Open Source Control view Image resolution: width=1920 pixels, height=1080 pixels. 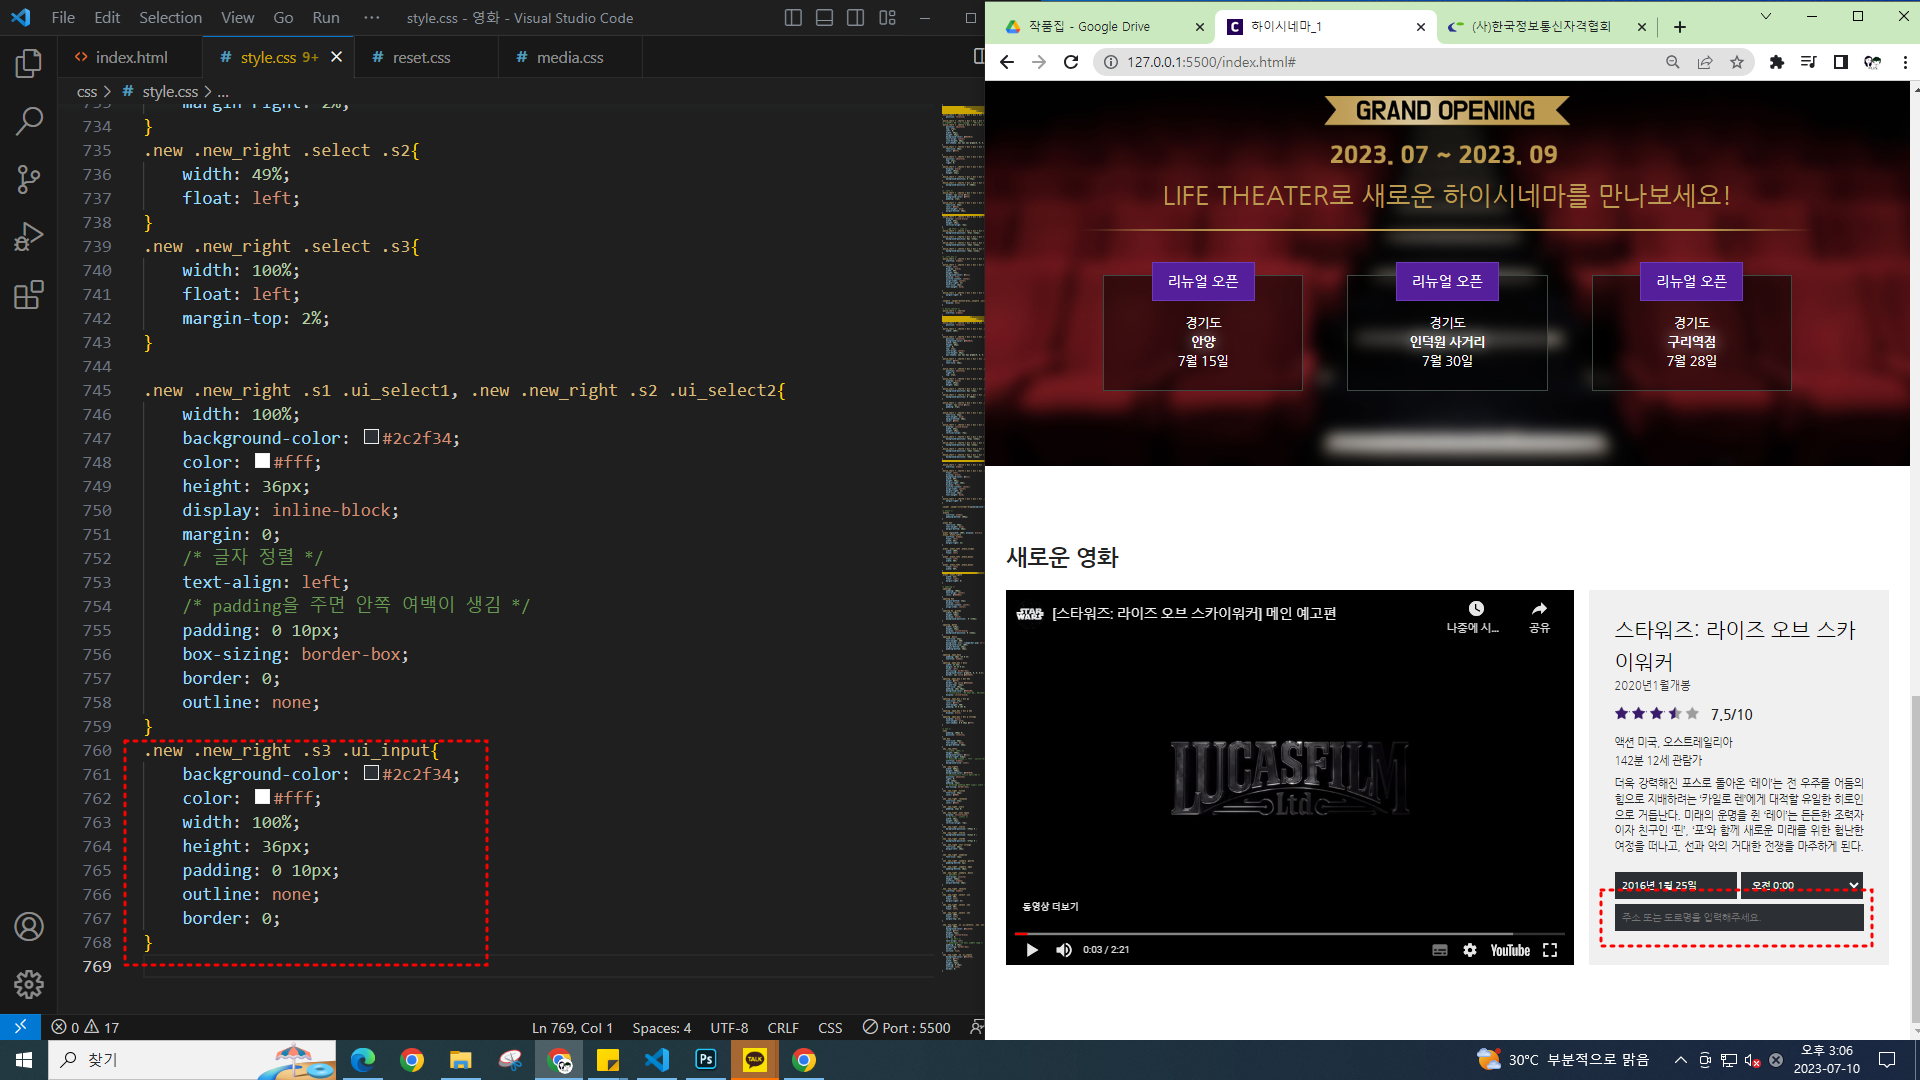pyautogui.click(x=29, y=180)
